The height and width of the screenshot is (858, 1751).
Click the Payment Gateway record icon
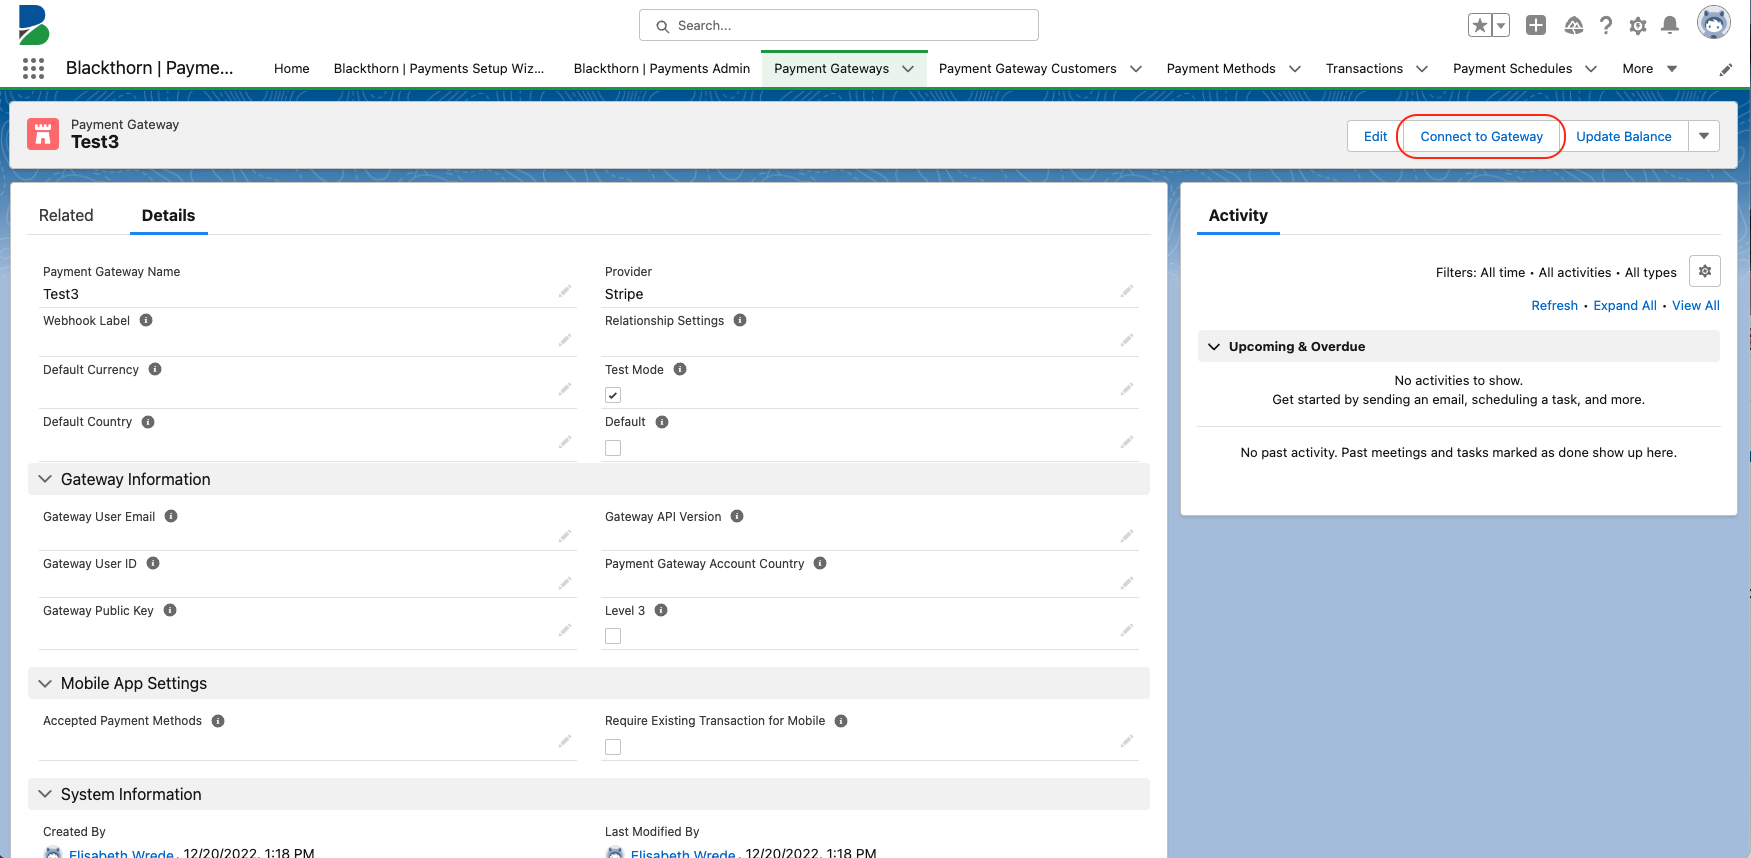pos(43,133)
